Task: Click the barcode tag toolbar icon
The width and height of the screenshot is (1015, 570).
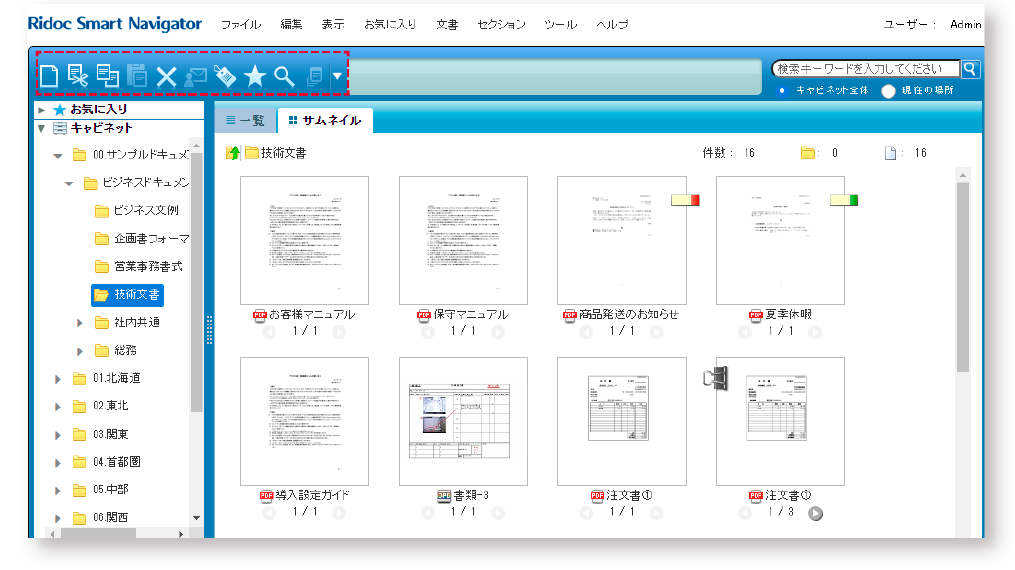Action: (225, 76)
